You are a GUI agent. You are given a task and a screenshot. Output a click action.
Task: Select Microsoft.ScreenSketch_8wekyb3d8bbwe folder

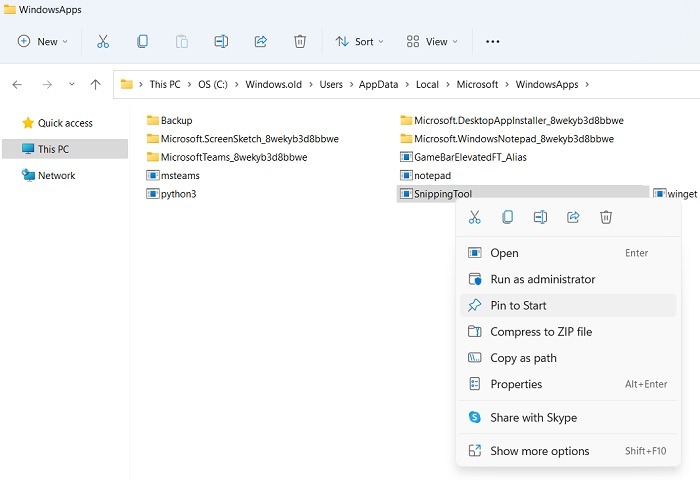243,139
